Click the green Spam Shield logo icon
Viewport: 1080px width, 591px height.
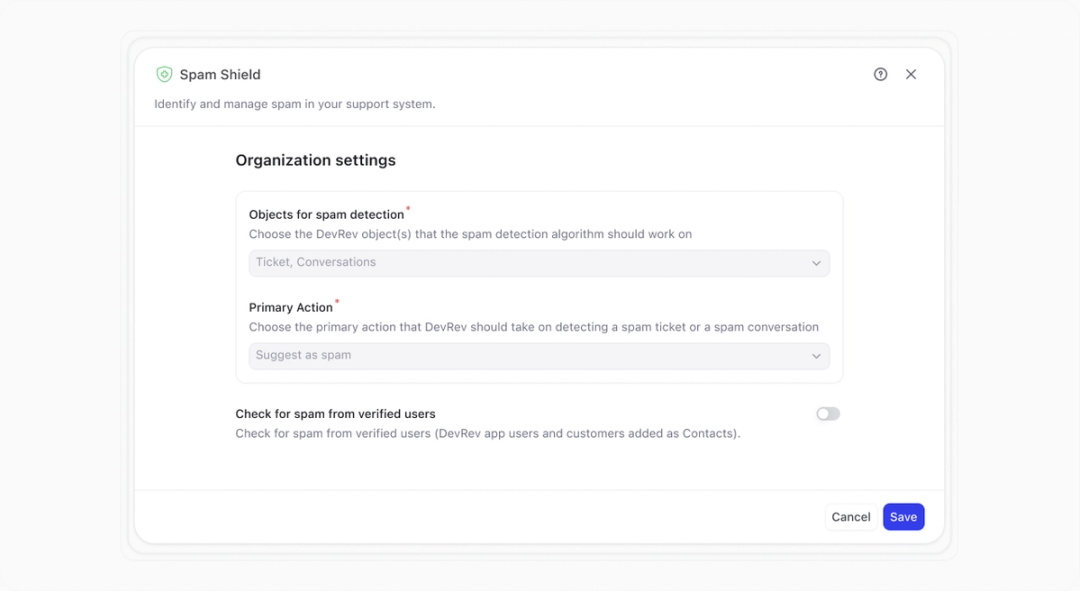(x=164, y=75)
